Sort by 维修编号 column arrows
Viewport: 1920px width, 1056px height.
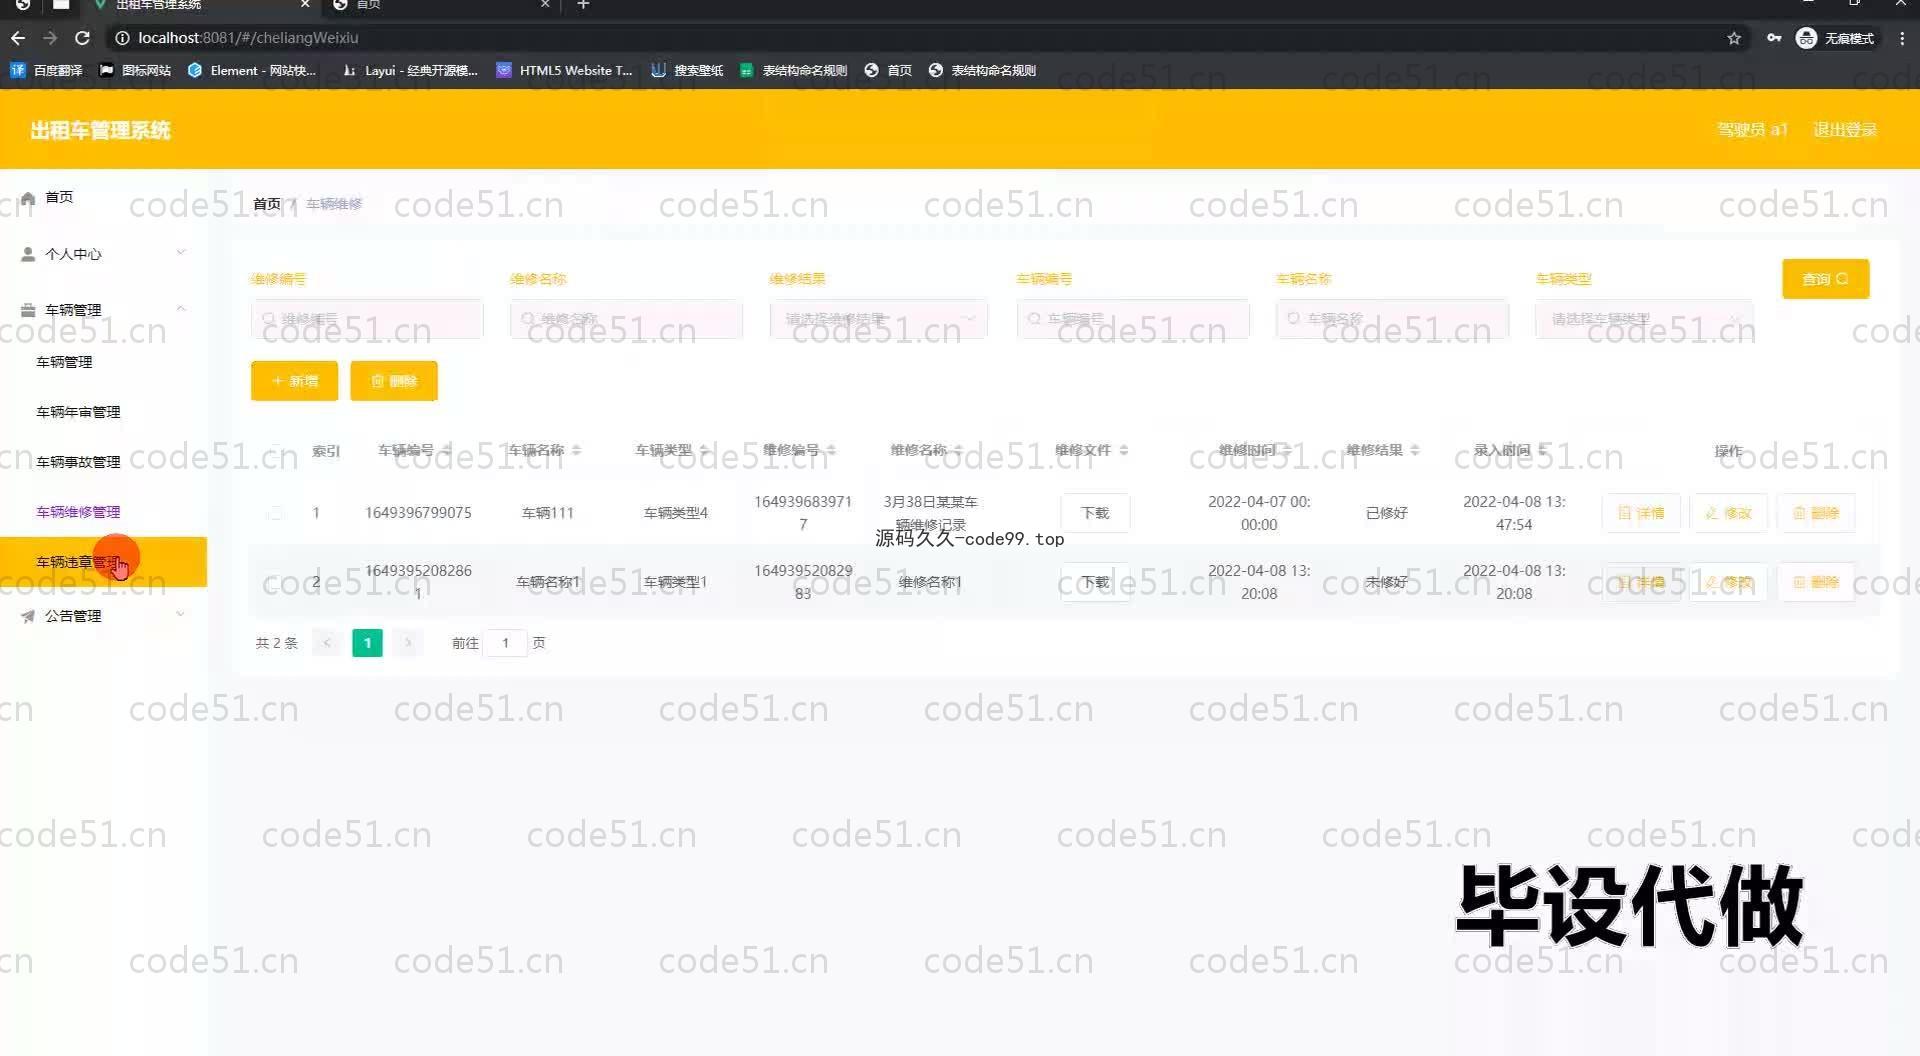[831, 451]
